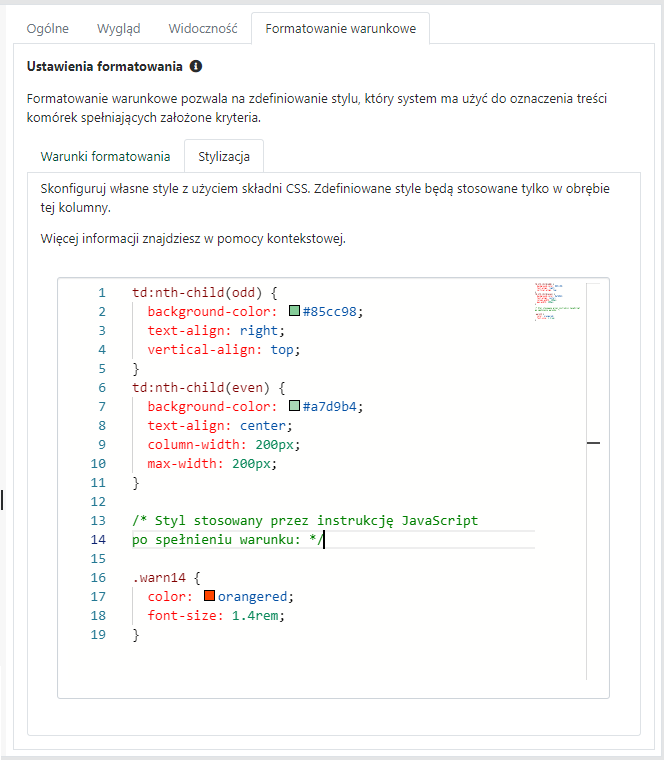
Task: Click the orangered color swatch
Action: pos(209,596)
